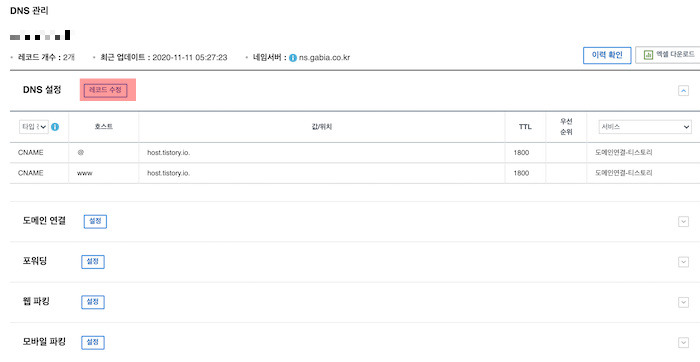The image size is (700, 362).
Task: Expand the 웹 파킹 section
Action: [683, 302]
